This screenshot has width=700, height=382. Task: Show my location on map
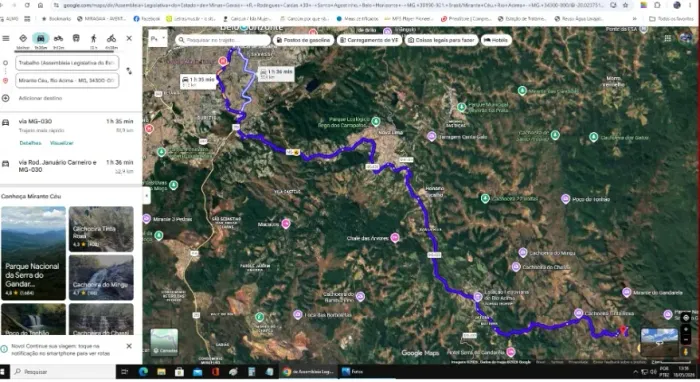686,317
